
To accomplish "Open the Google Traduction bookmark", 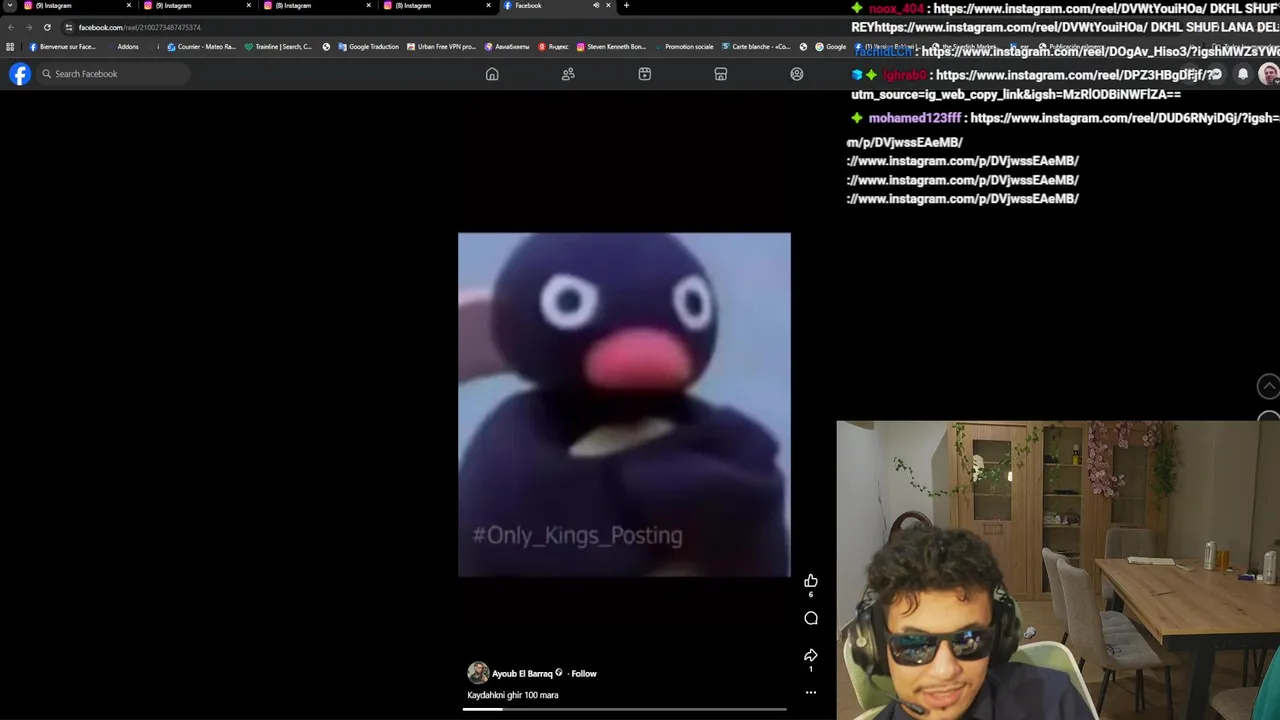I will point(368,47).
